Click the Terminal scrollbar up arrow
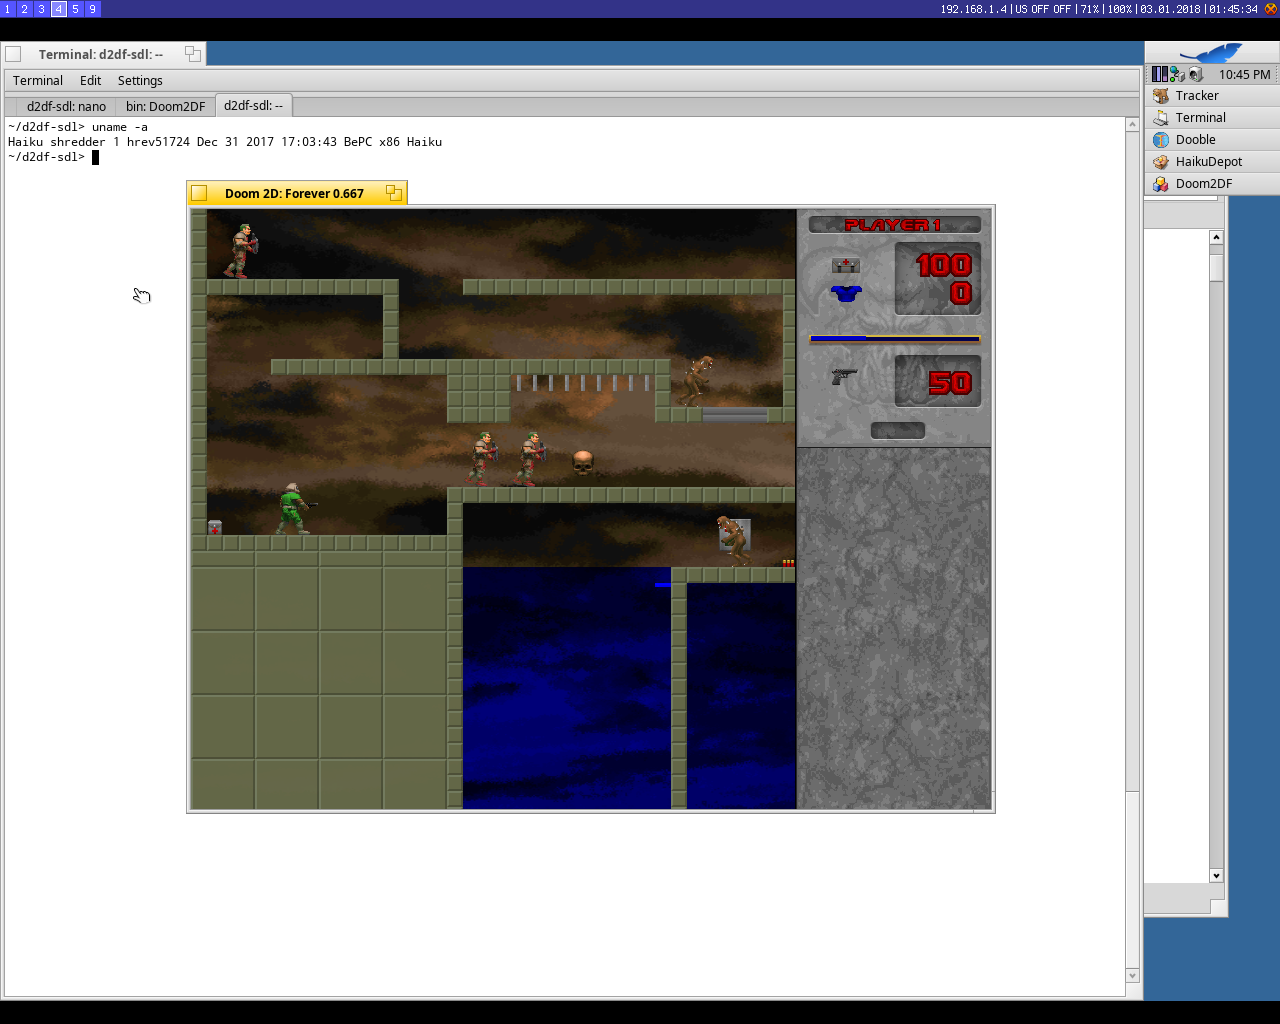Screen dimensions: 1280x1024 [x=1132, y=125]
